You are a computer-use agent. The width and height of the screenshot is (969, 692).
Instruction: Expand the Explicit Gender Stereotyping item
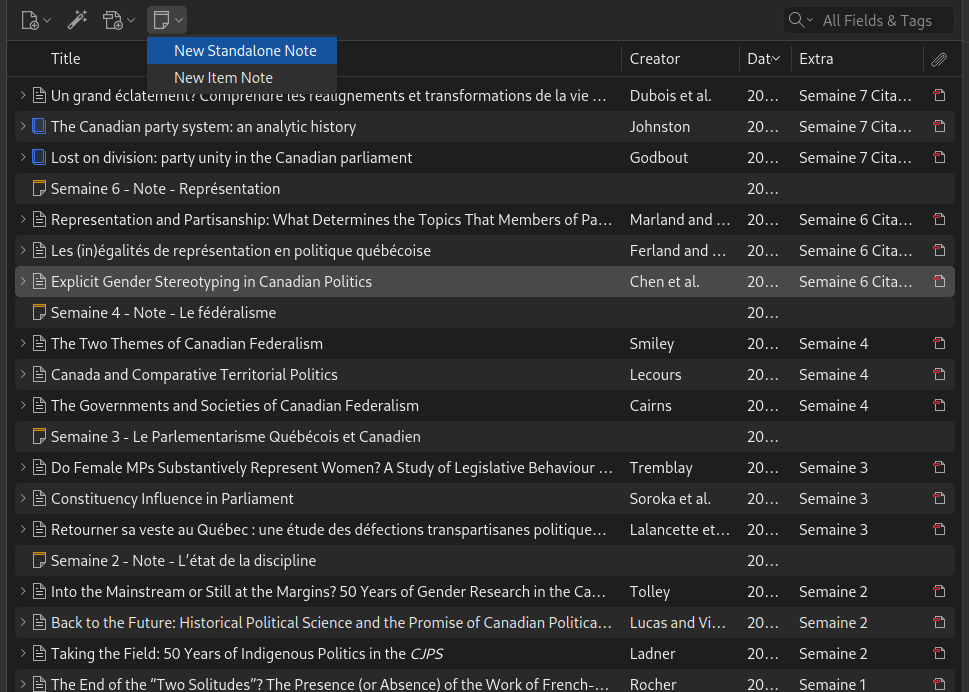[x=23, y=282]
